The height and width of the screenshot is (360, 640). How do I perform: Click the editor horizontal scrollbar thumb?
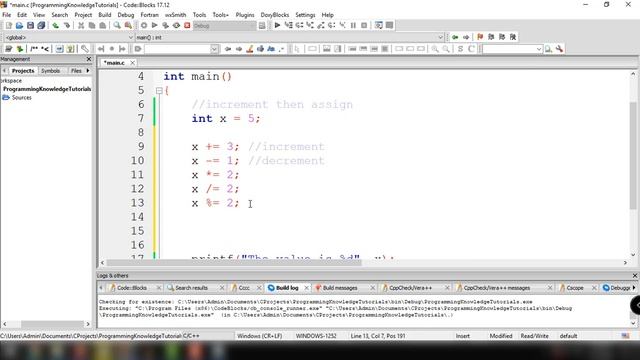pos(234,263)
